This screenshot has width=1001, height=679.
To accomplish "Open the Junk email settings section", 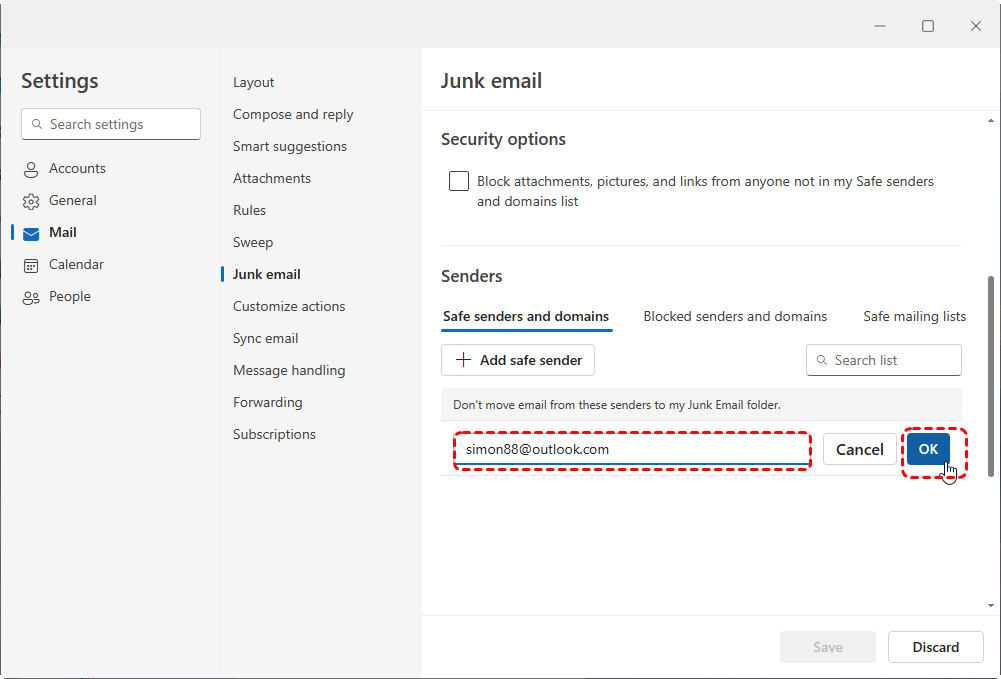I will click(x=265, y=273).
